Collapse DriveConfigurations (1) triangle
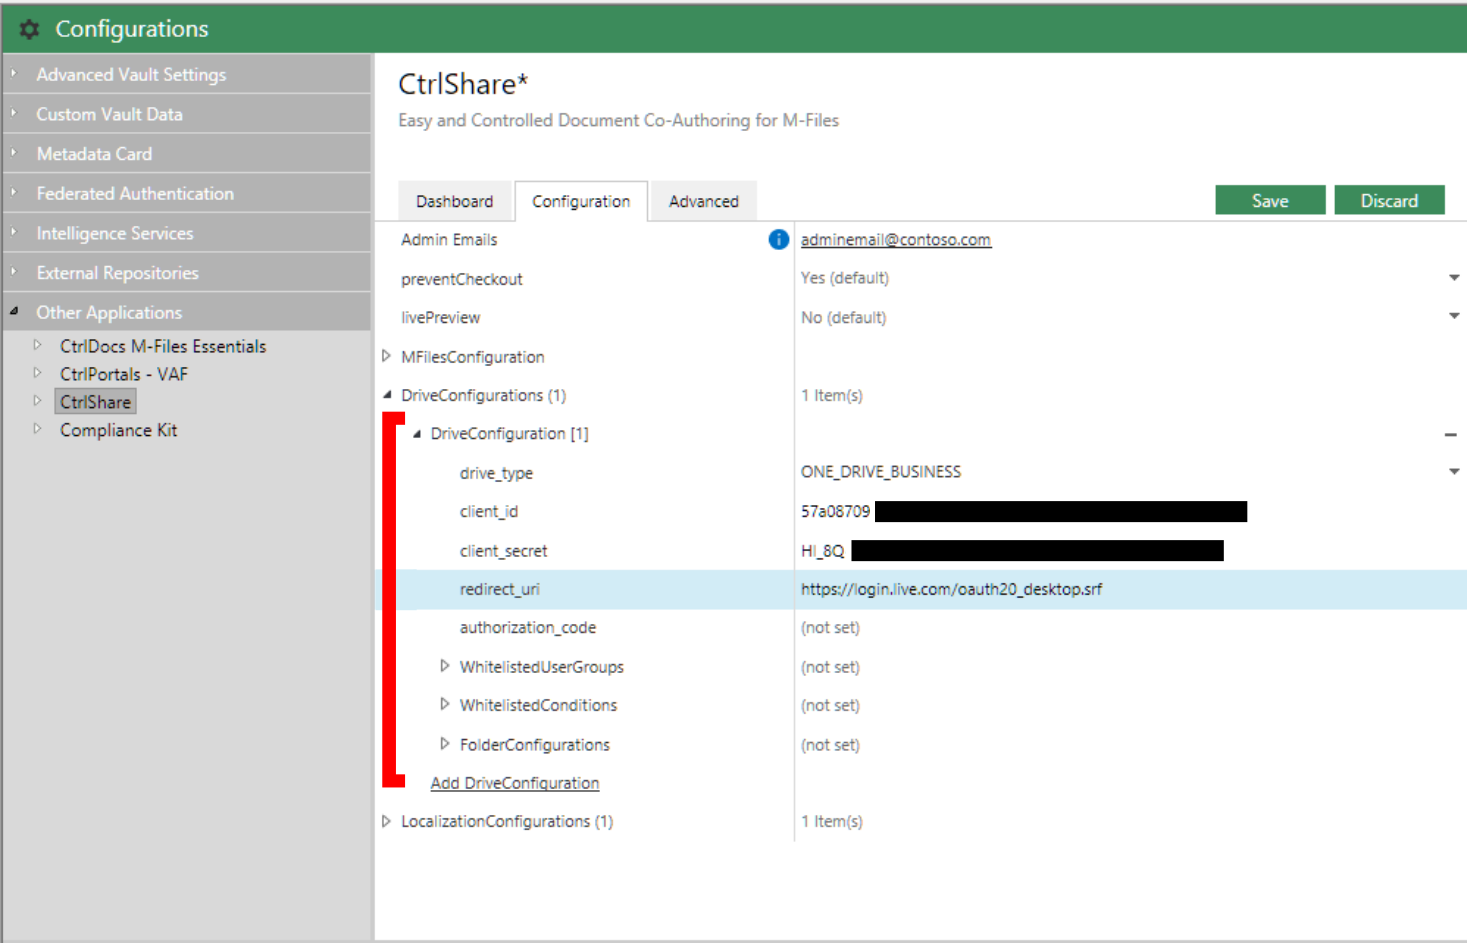 [x=387, y=395]
